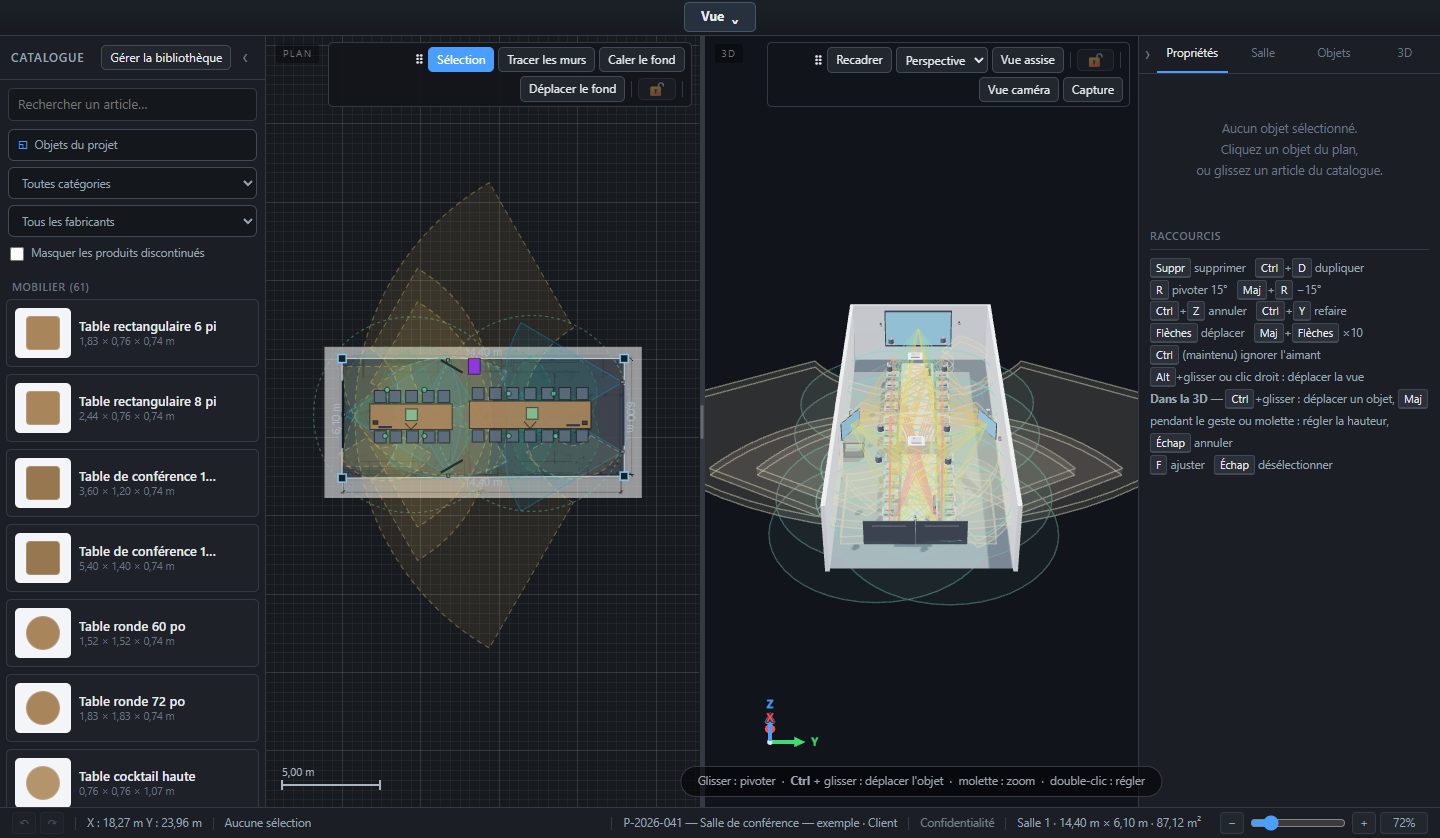
Task: Click the bottom-left room corner handle
Action: coord(342,478)
